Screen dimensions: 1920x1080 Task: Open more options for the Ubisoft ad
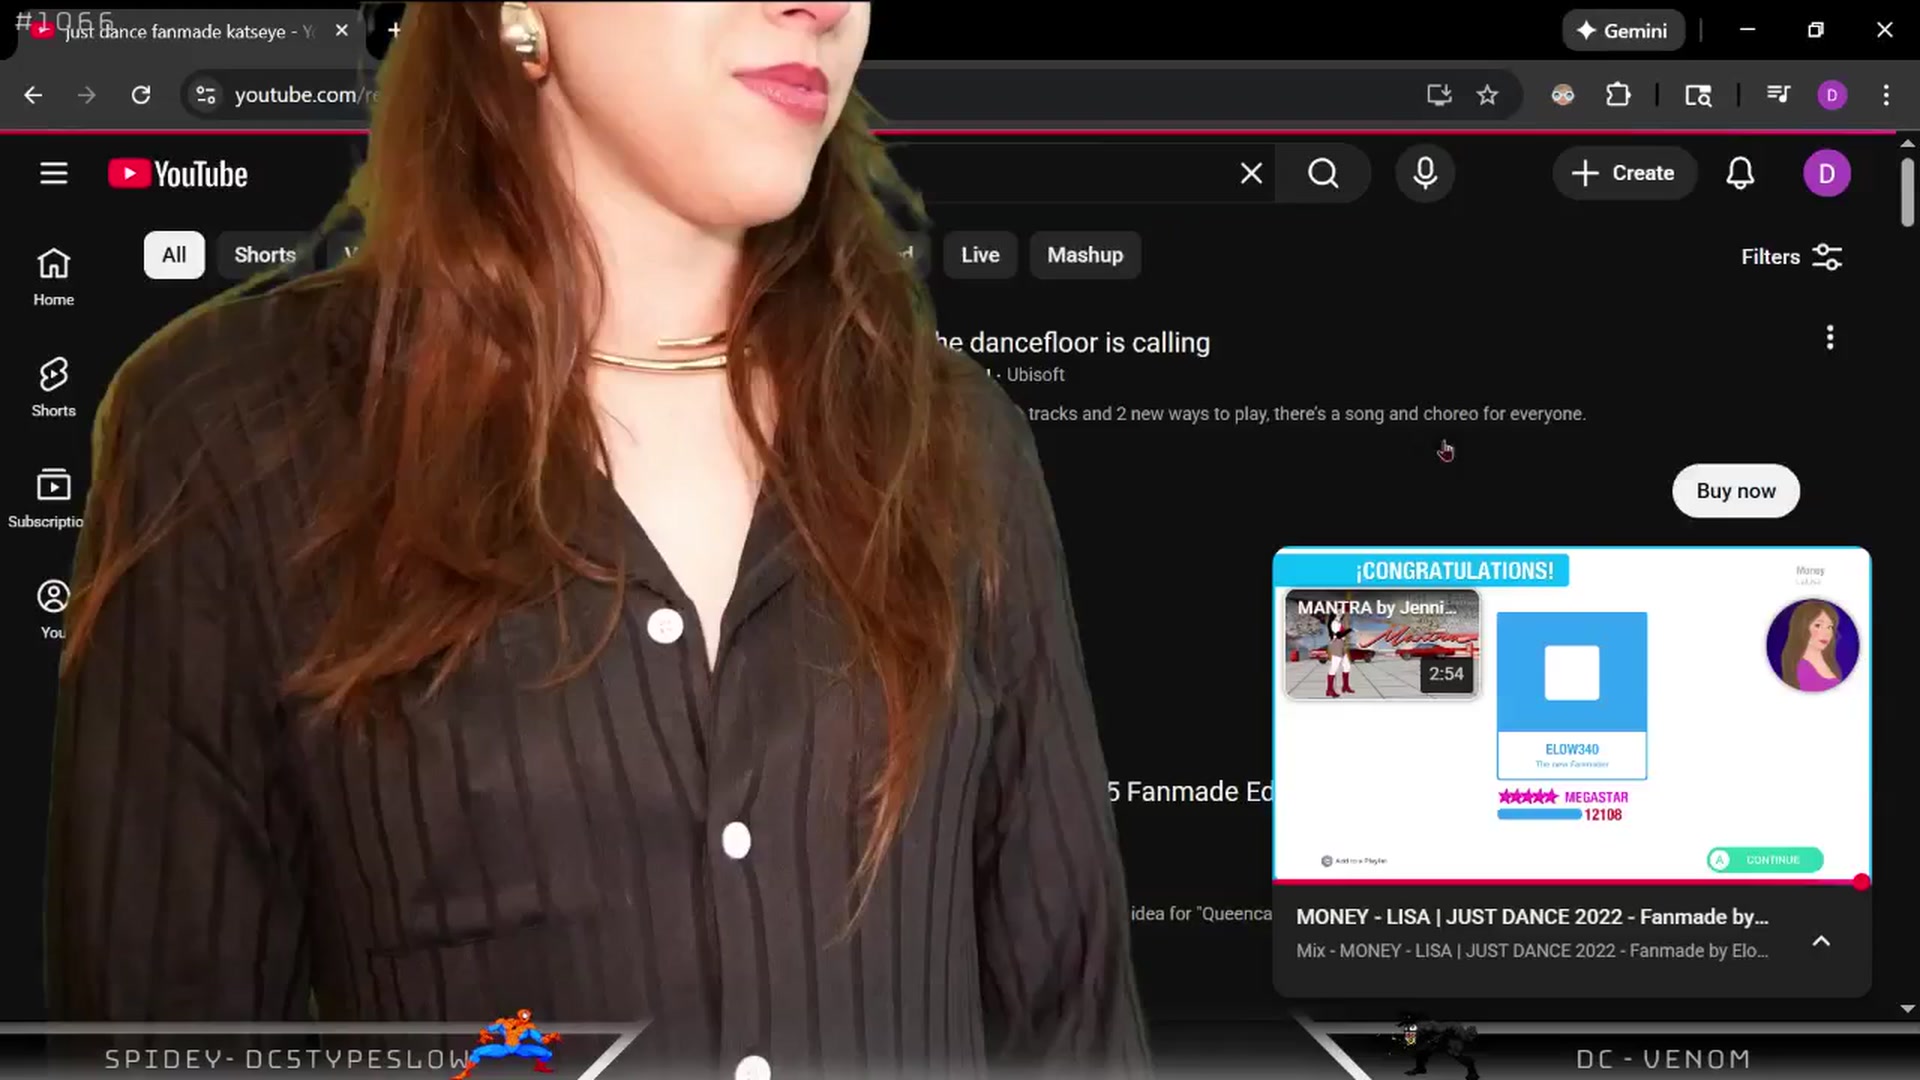pos(1830,338)
